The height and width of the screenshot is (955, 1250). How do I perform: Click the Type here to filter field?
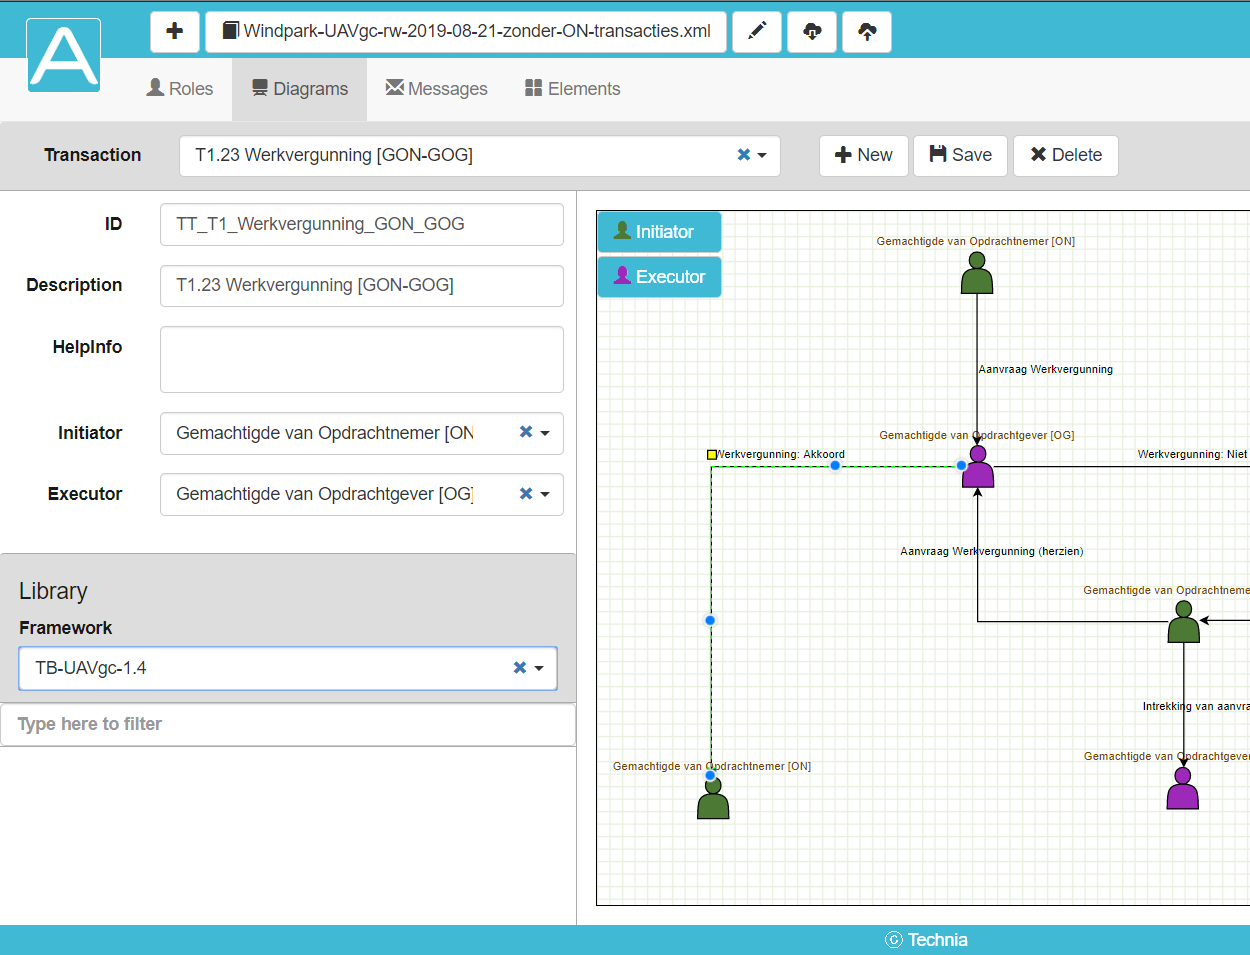(288, 724)
